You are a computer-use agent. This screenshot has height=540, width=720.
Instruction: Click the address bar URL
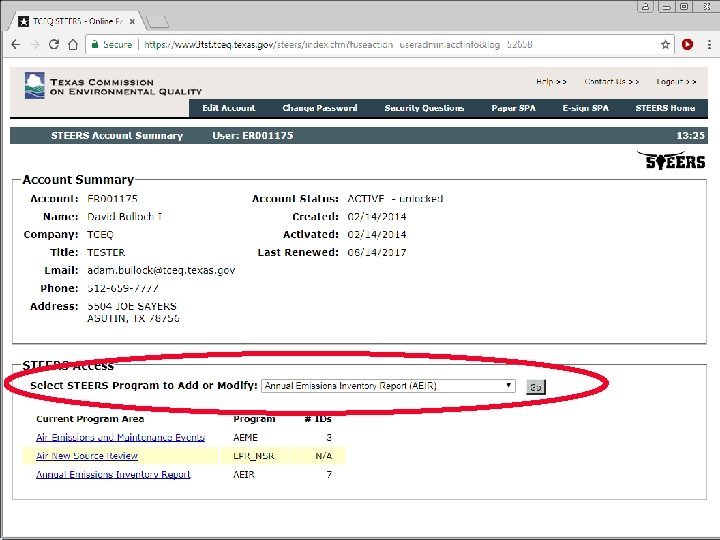point(338,45)
